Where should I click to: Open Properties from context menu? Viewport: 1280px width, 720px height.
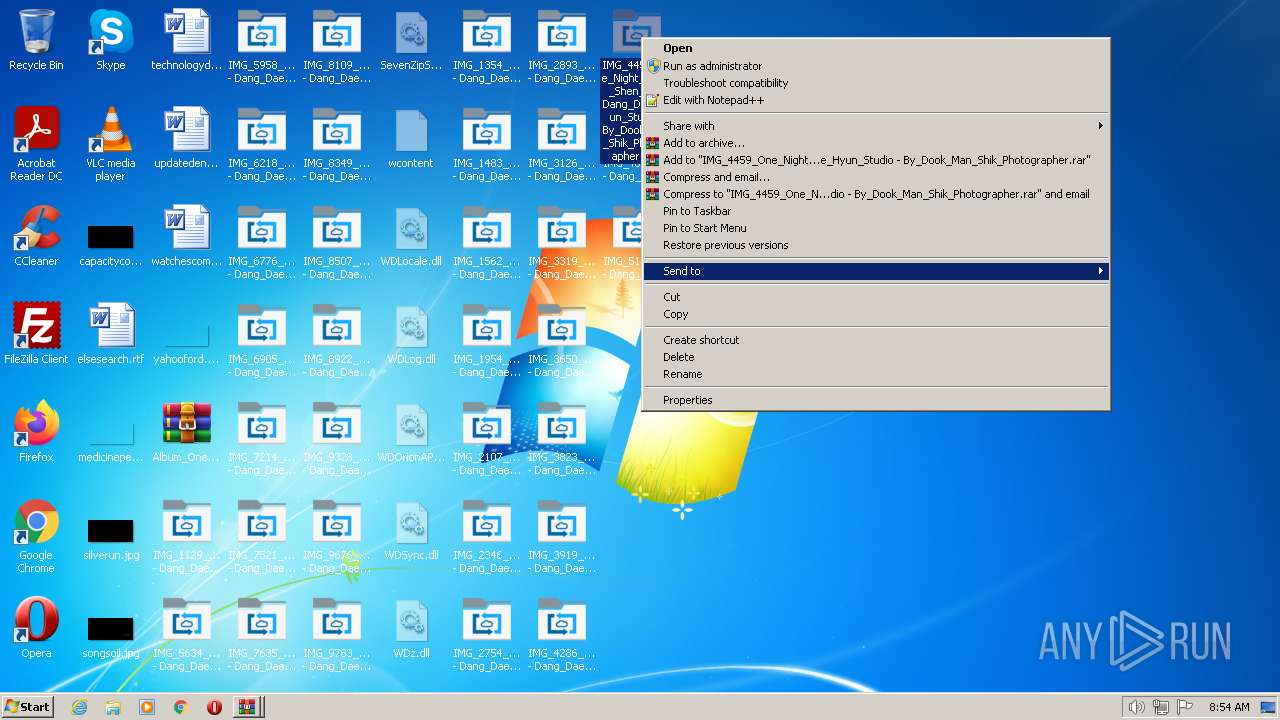876,400
